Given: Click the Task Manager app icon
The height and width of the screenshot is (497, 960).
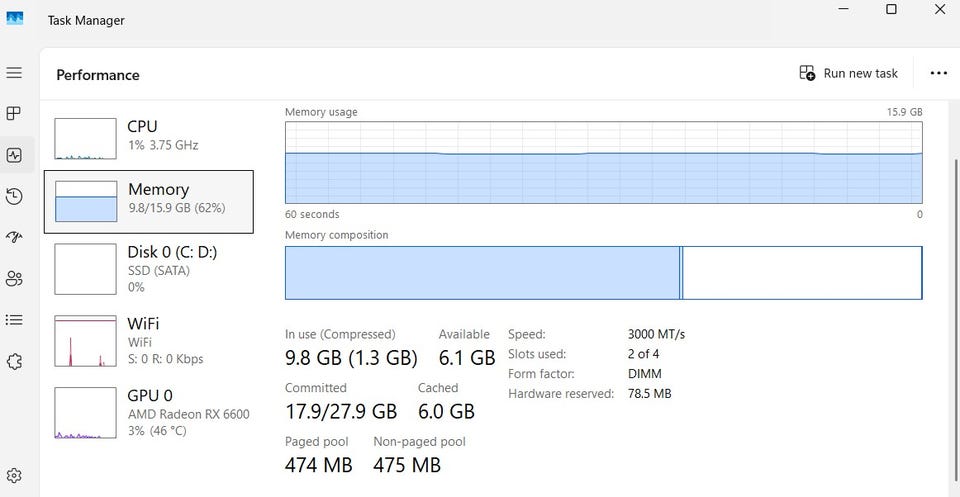Looking at the screenshot, I should click(15, 18).
